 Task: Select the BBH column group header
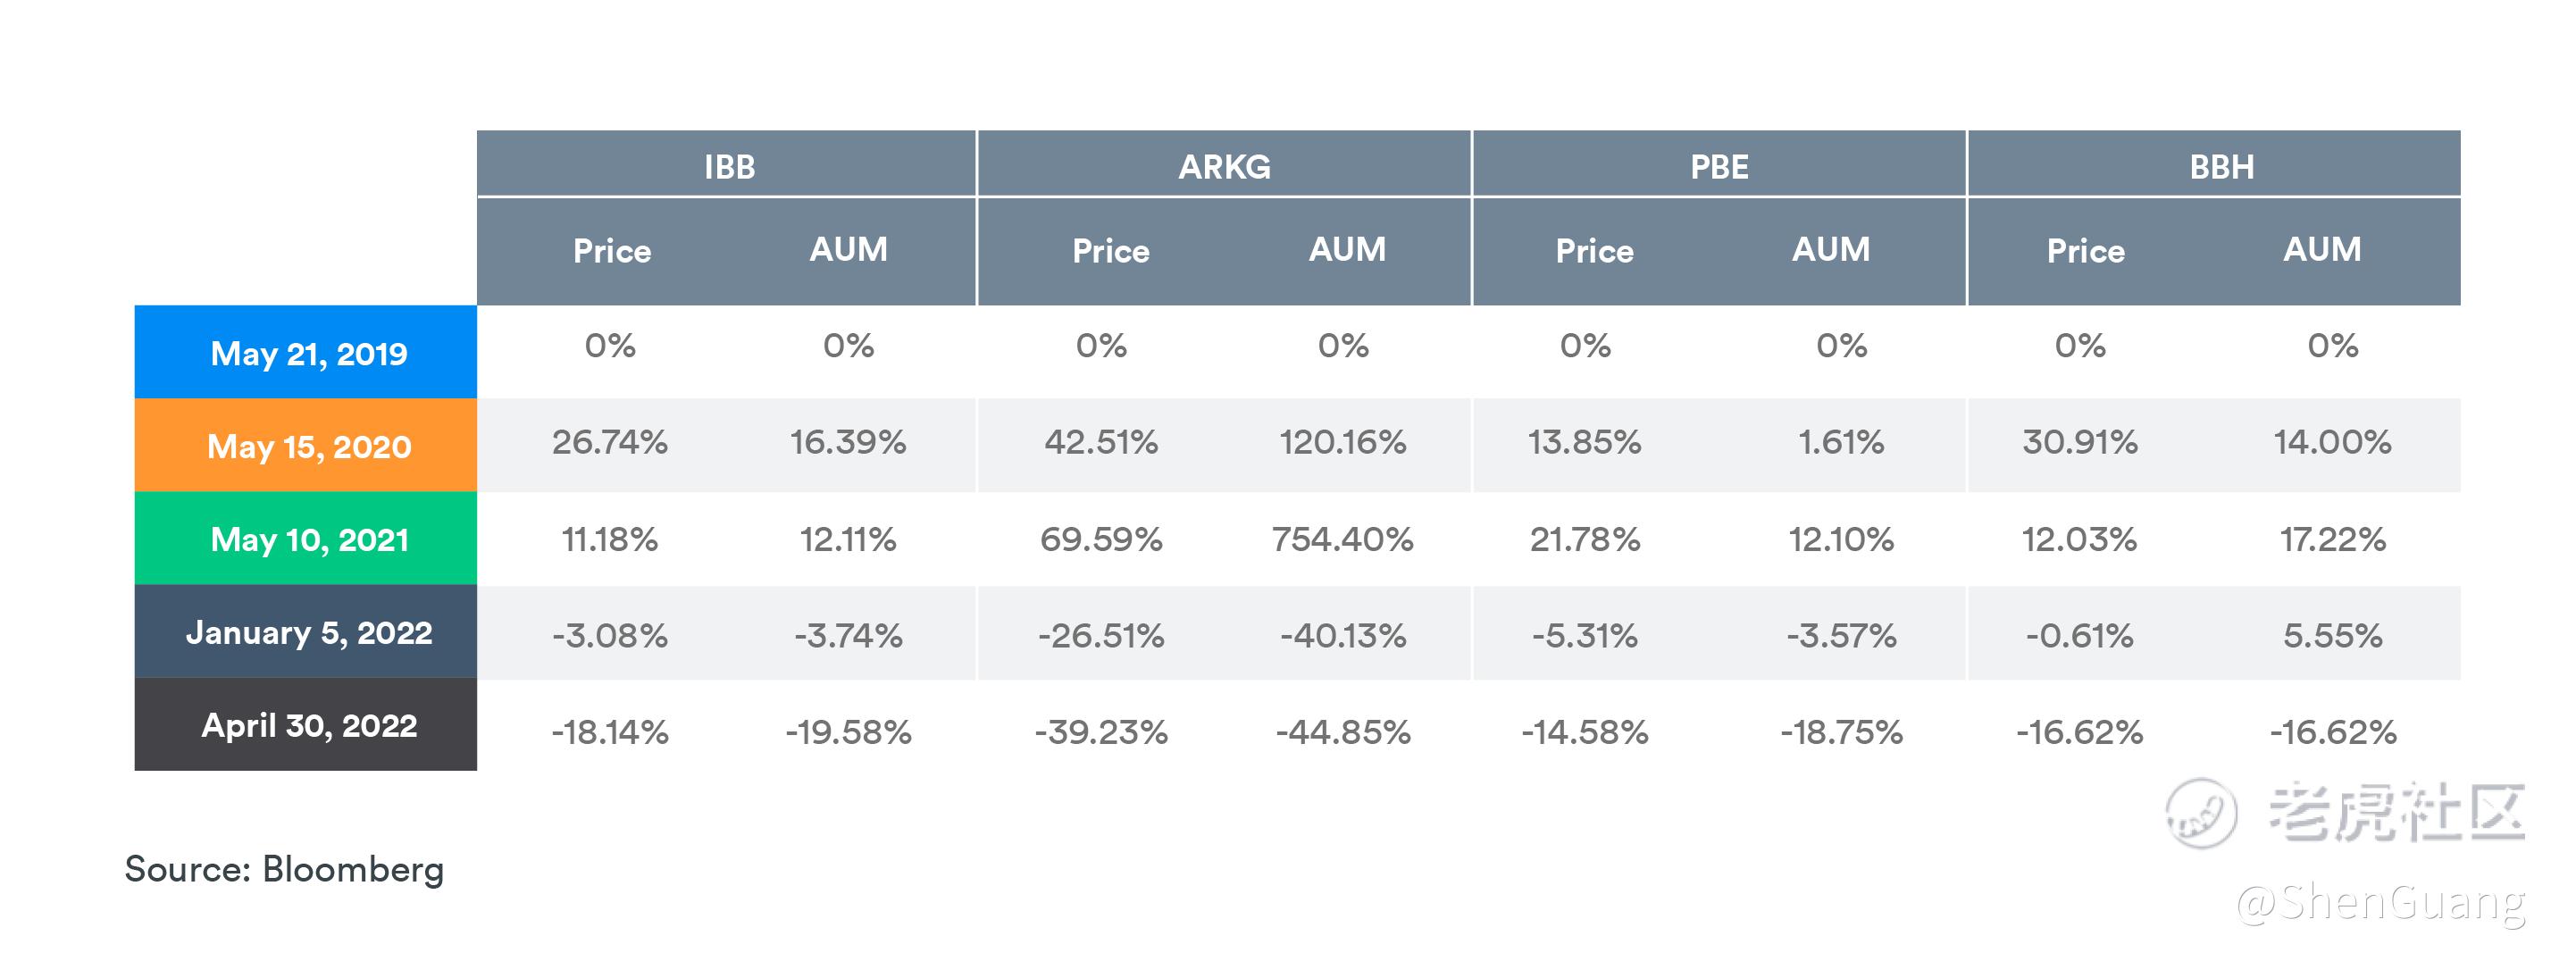click(2221, 166)
